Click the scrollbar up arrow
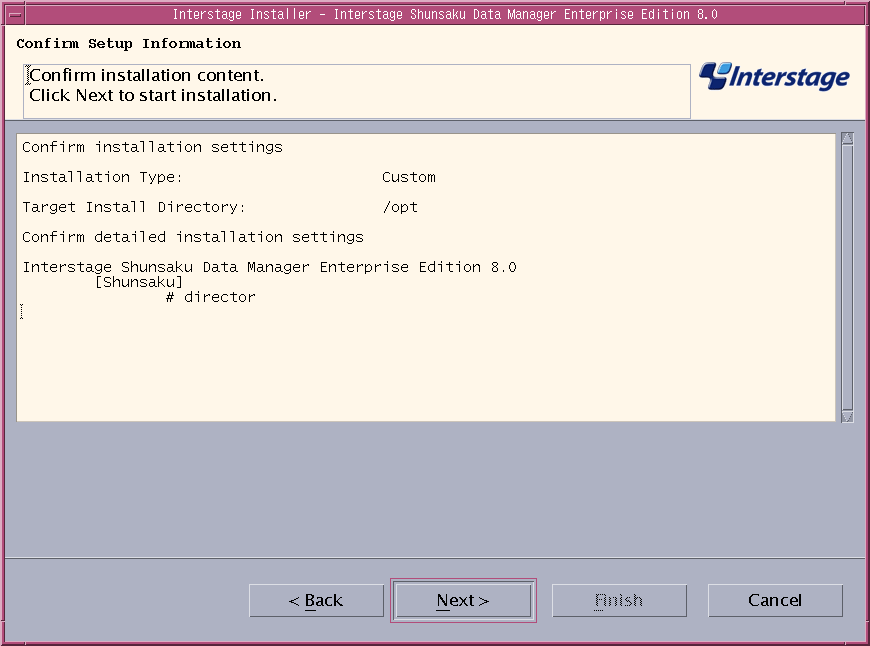The height and width of the screenshot is (646, 870). [x=847, y=138]
